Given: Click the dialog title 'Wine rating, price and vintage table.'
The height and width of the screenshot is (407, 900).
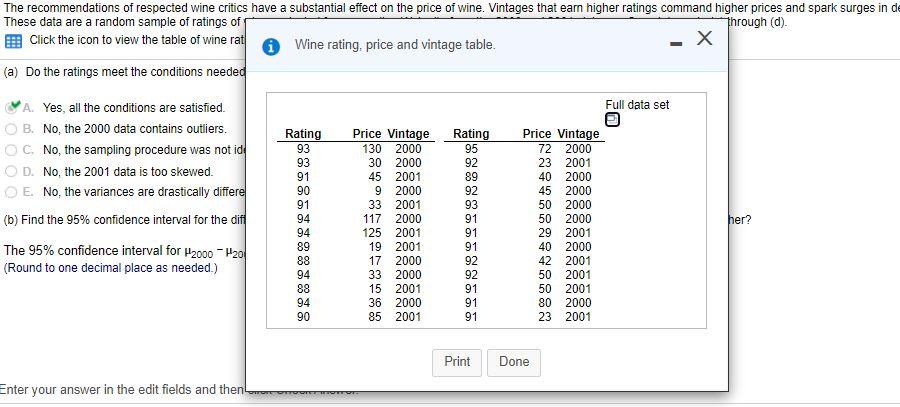Looking at the screenshot, I should [x=395, y=45].
